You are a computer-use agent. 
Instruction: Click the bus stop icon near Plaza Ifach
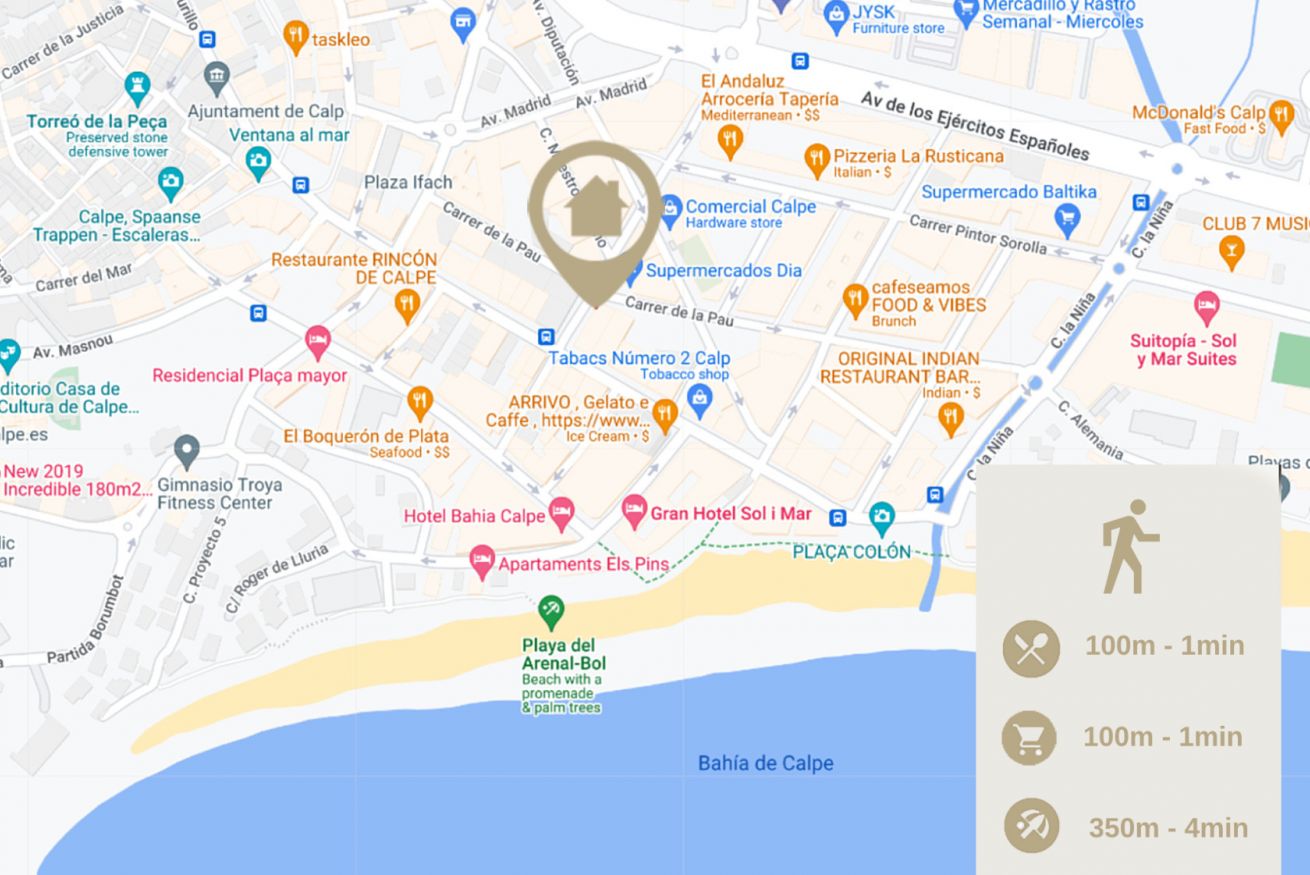tap(300, 185)
